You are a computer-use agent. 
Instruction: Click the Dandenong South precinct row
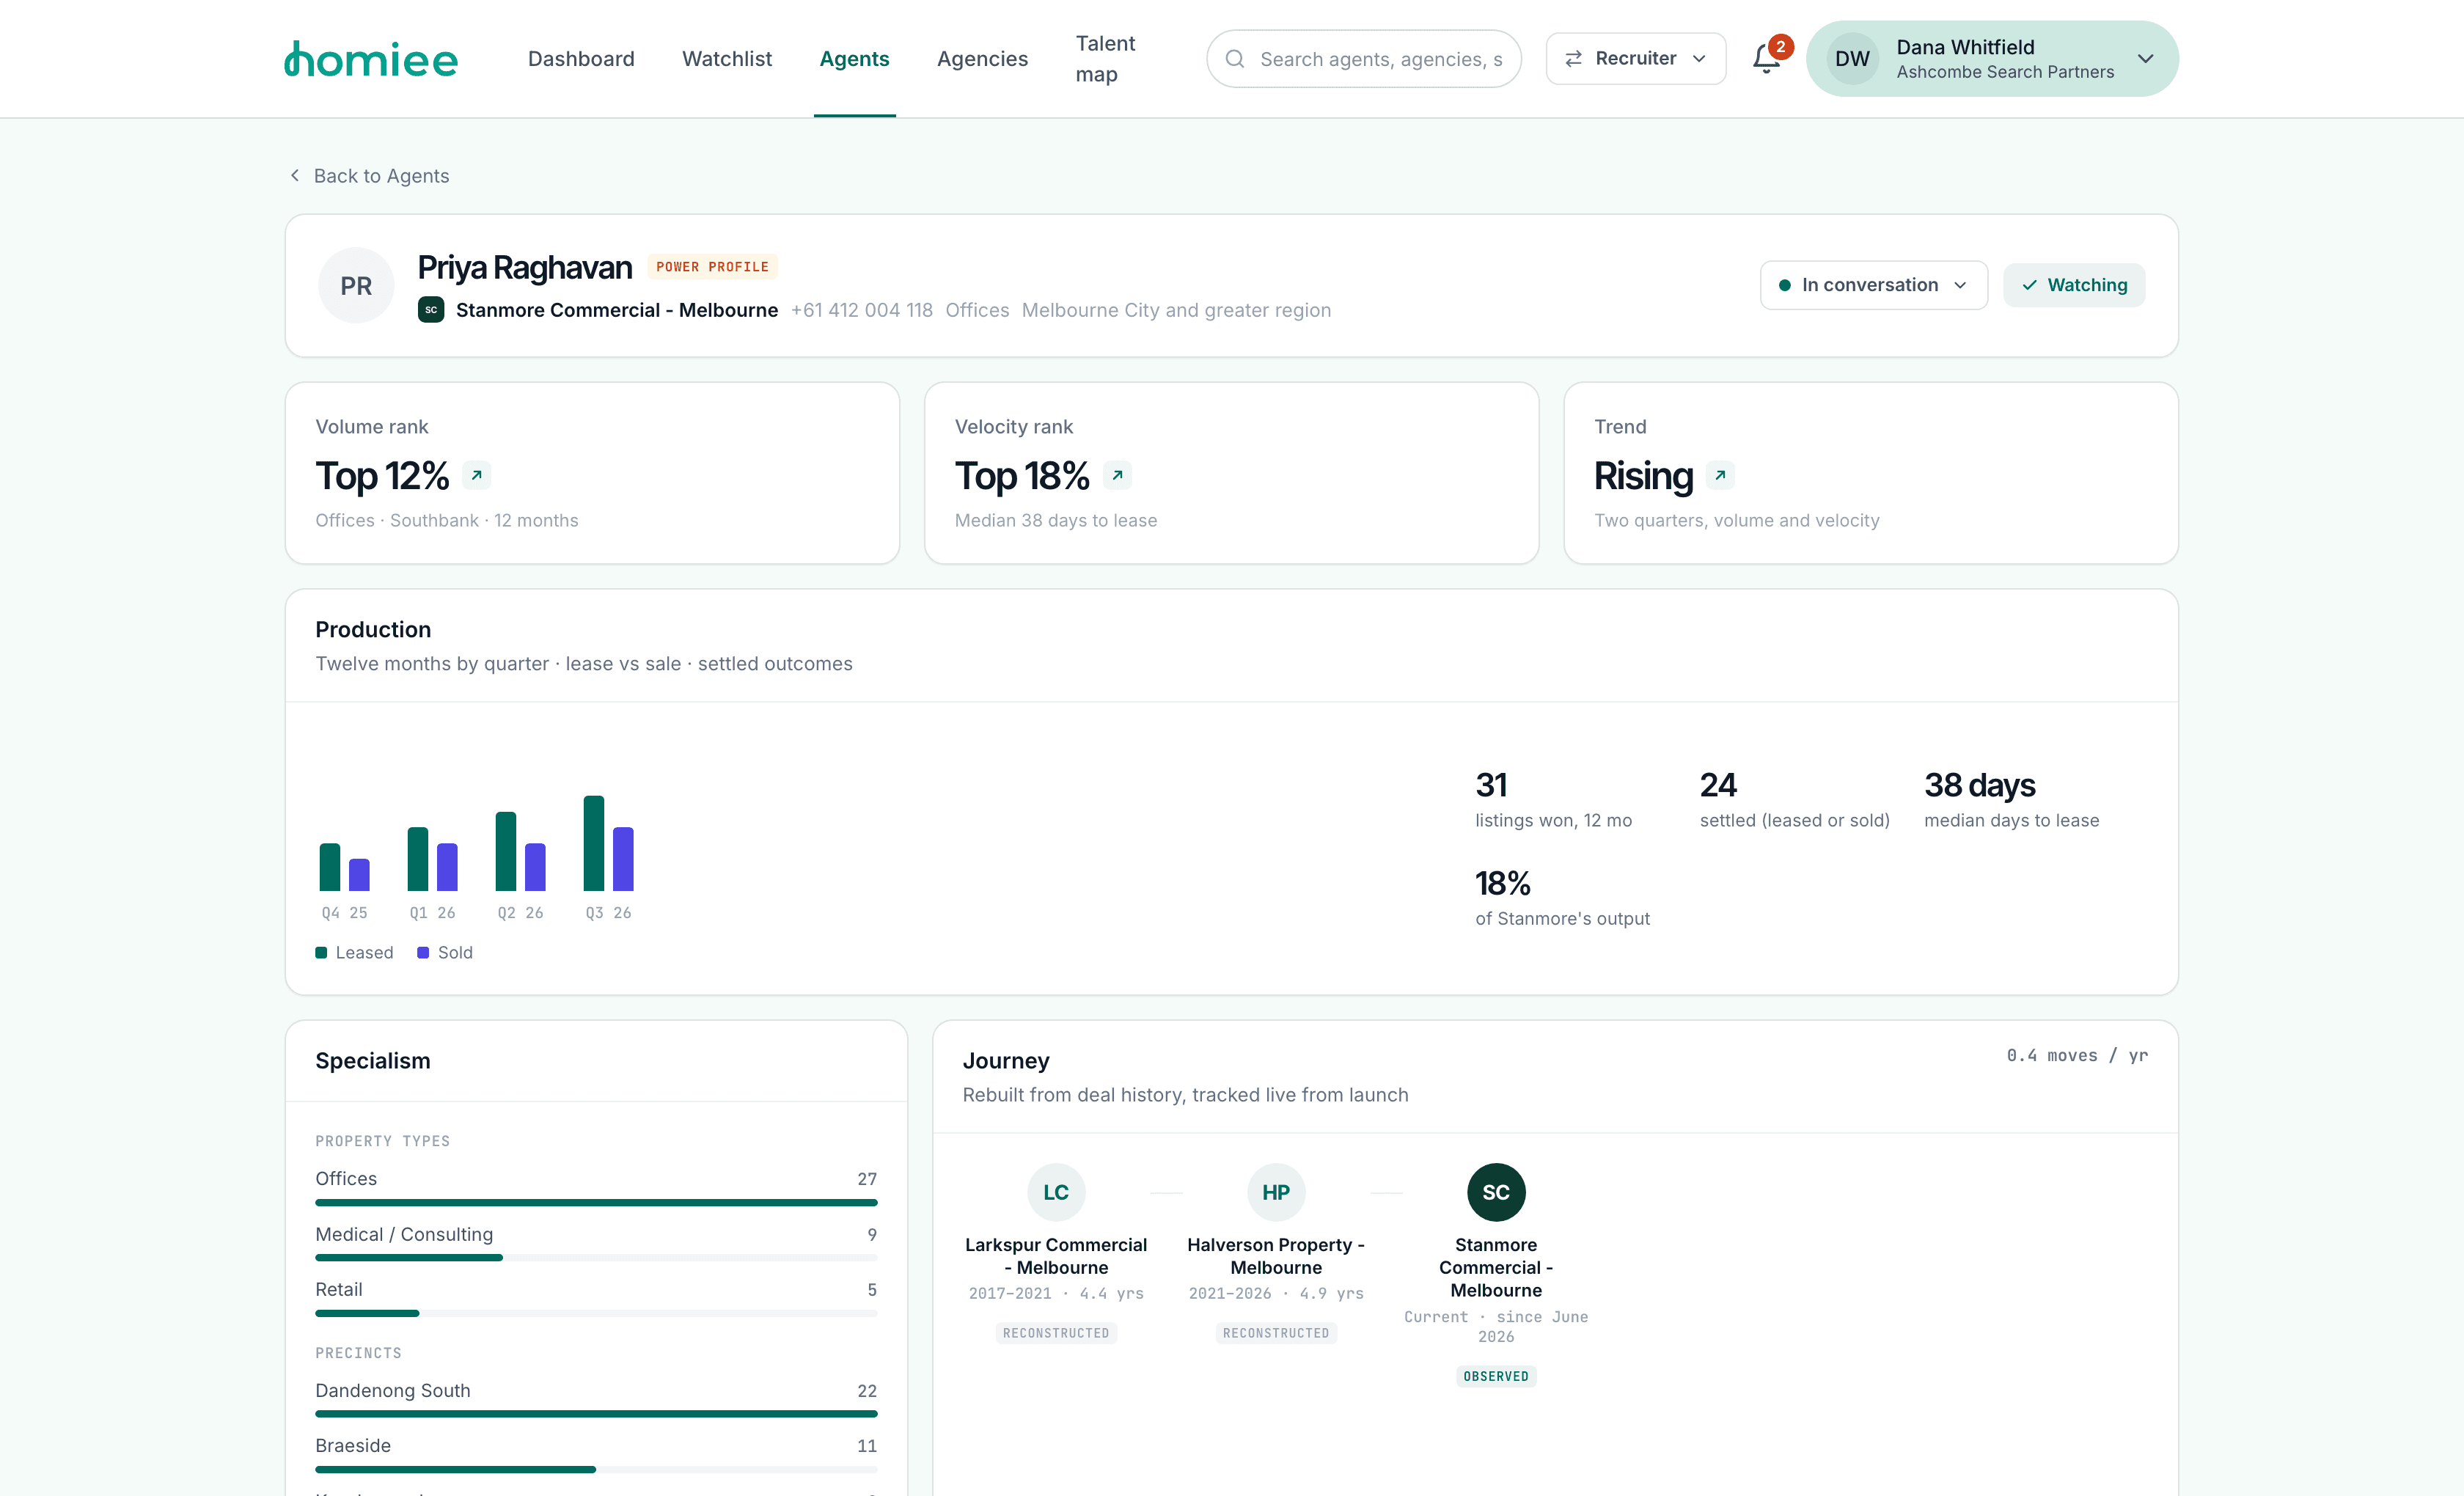click(x=596, y=1399)
